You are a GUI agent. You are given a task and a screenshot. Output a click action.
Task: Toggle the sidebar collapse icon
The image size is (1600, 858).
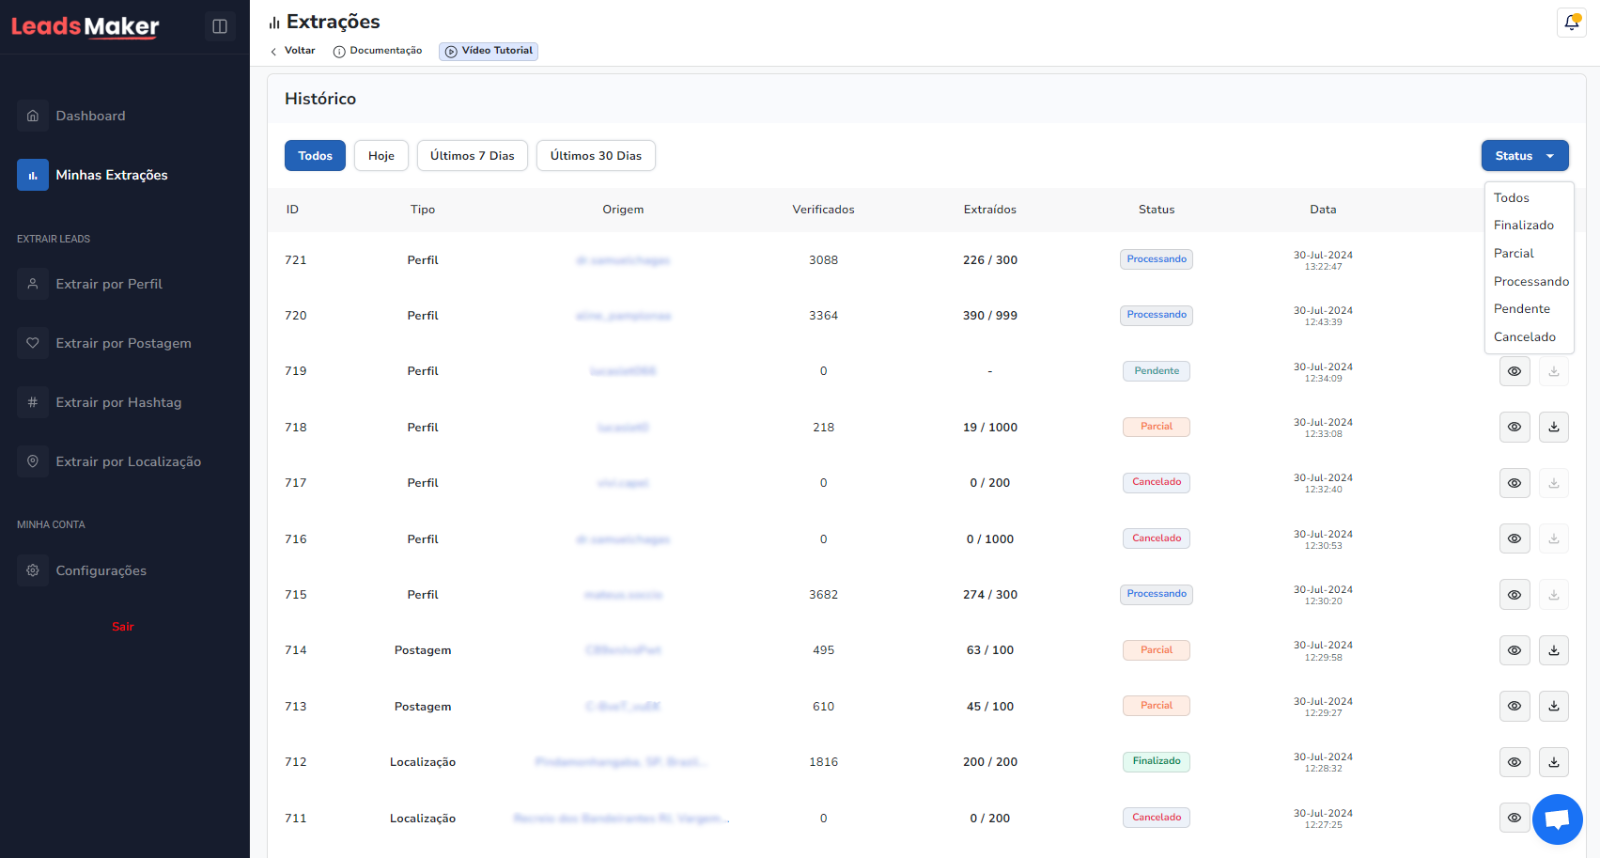(x=220, y=26)
